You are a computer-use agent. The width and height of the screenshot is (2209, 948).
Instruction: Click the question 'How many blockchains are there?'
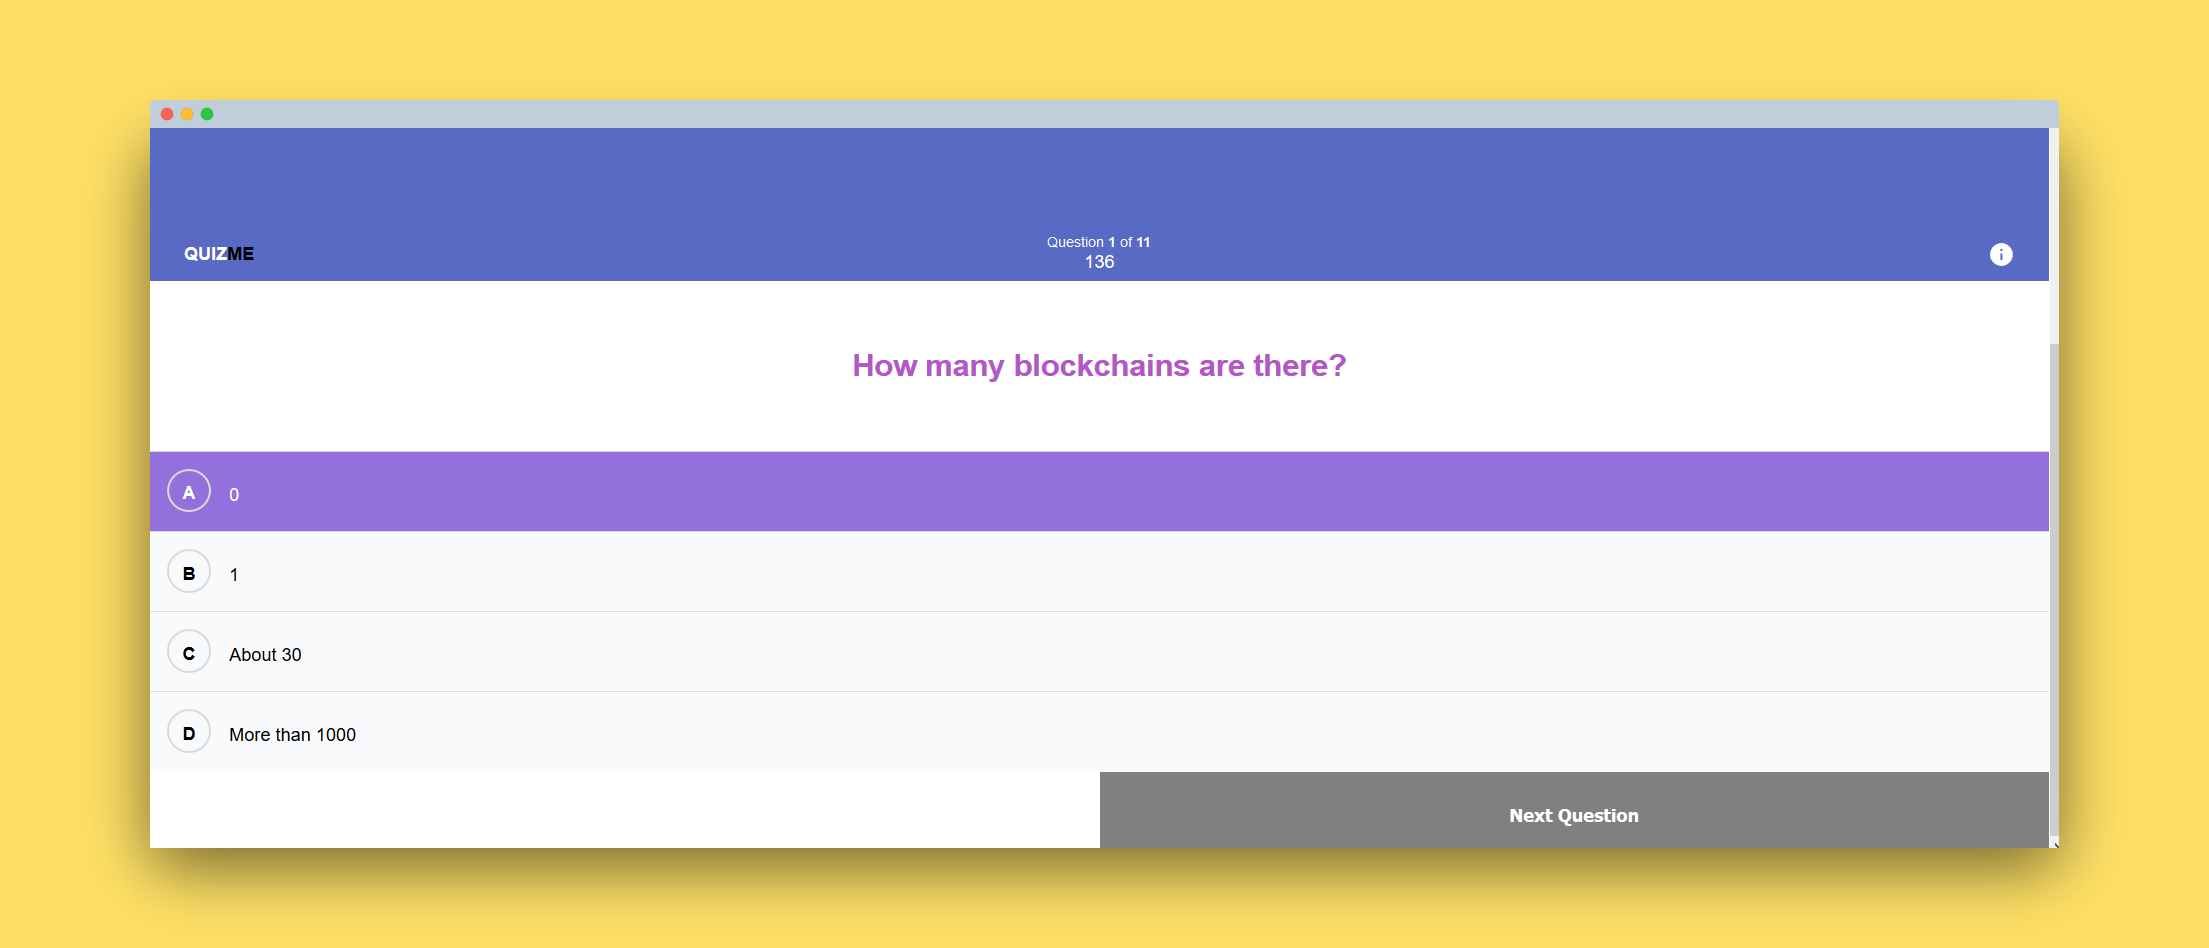click(x=1098, y=365)
